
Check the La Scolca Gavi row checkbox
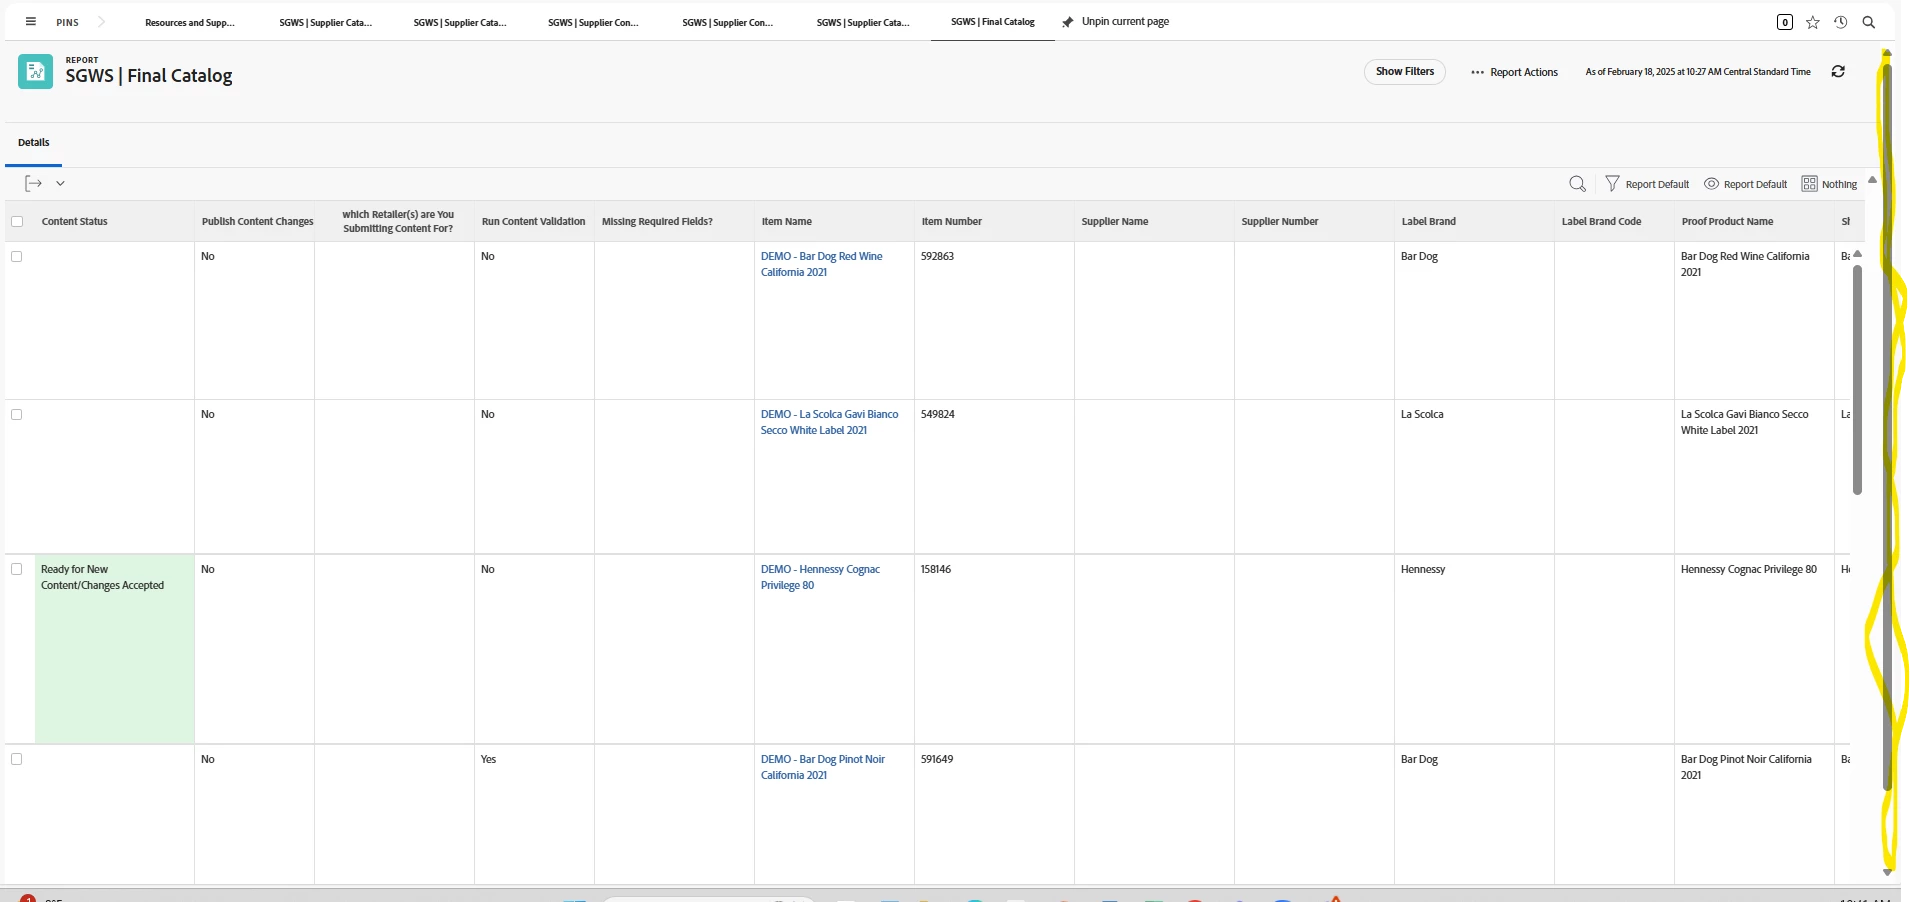17,415
